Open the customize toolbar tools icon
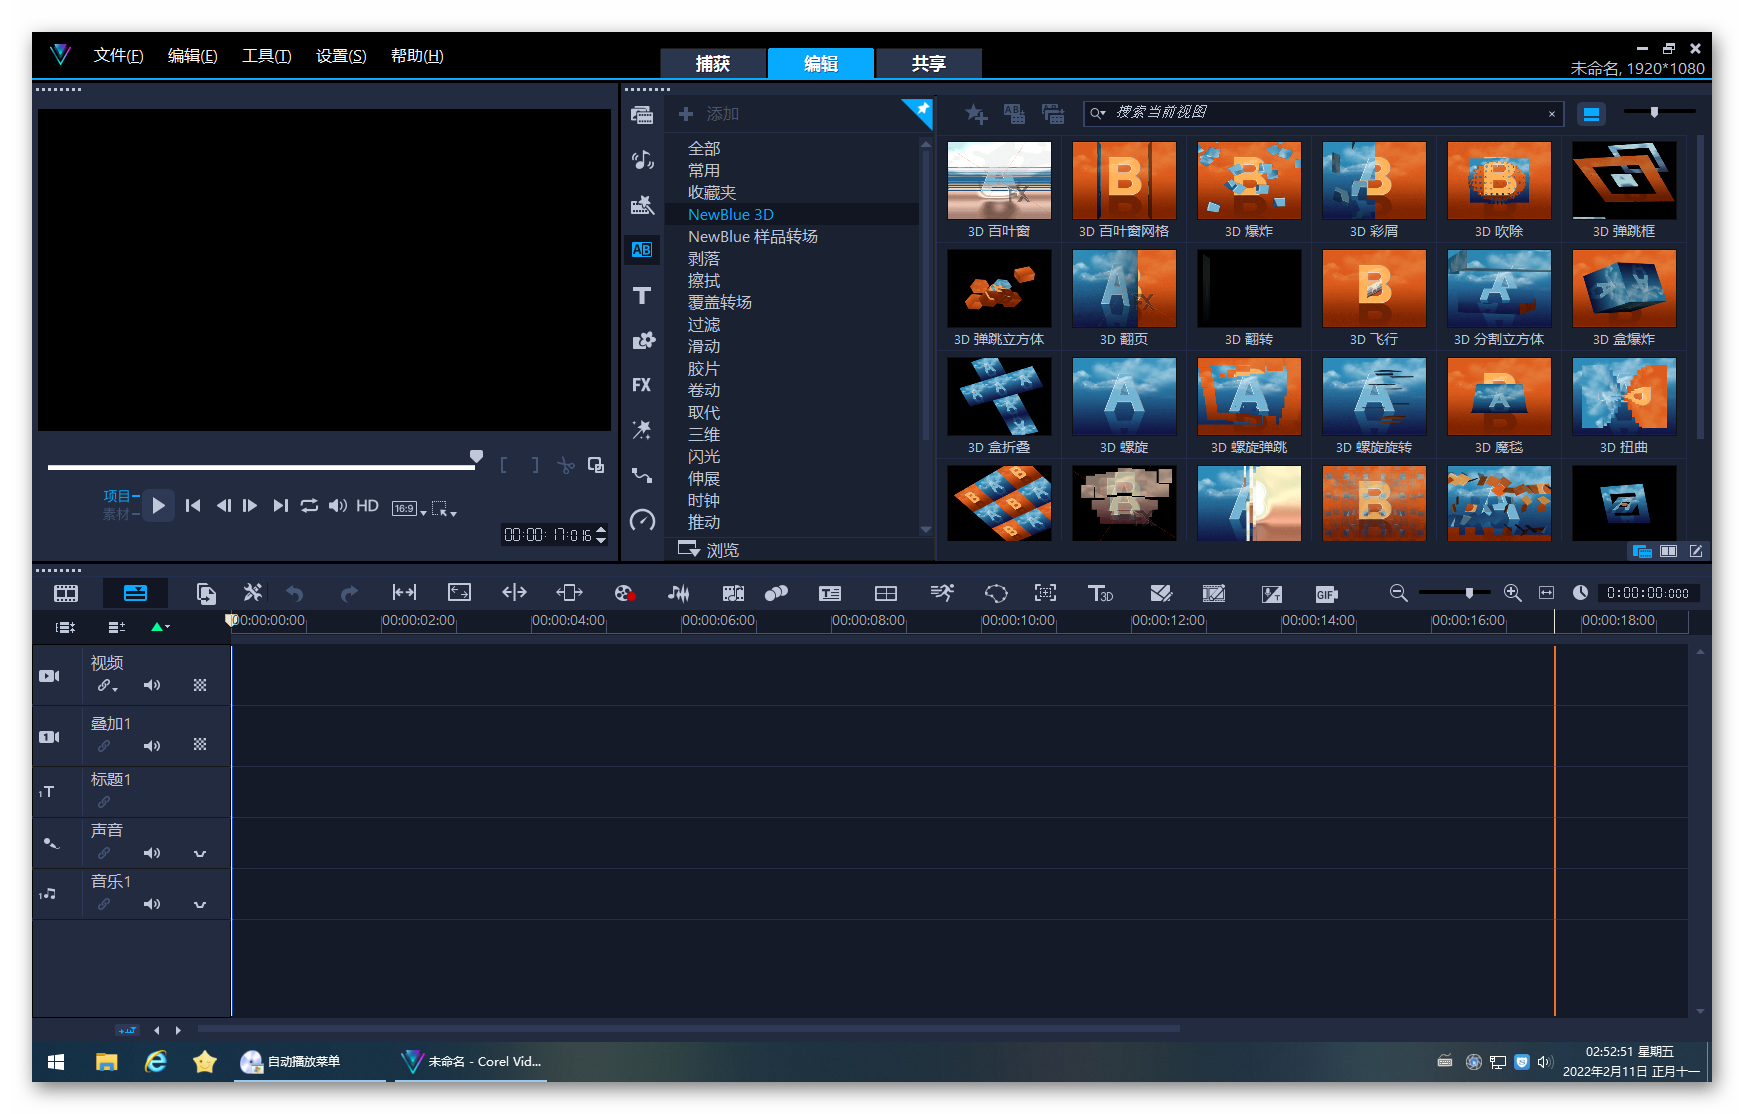The height and width of the screenshot is (1114, 1744). click(253, 593)
